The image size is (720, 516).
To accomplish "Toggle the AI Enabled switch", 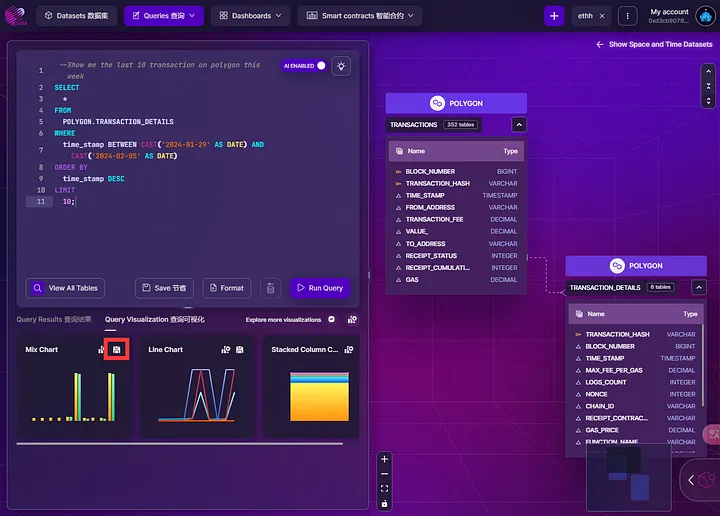I will (x=319, y=65).
